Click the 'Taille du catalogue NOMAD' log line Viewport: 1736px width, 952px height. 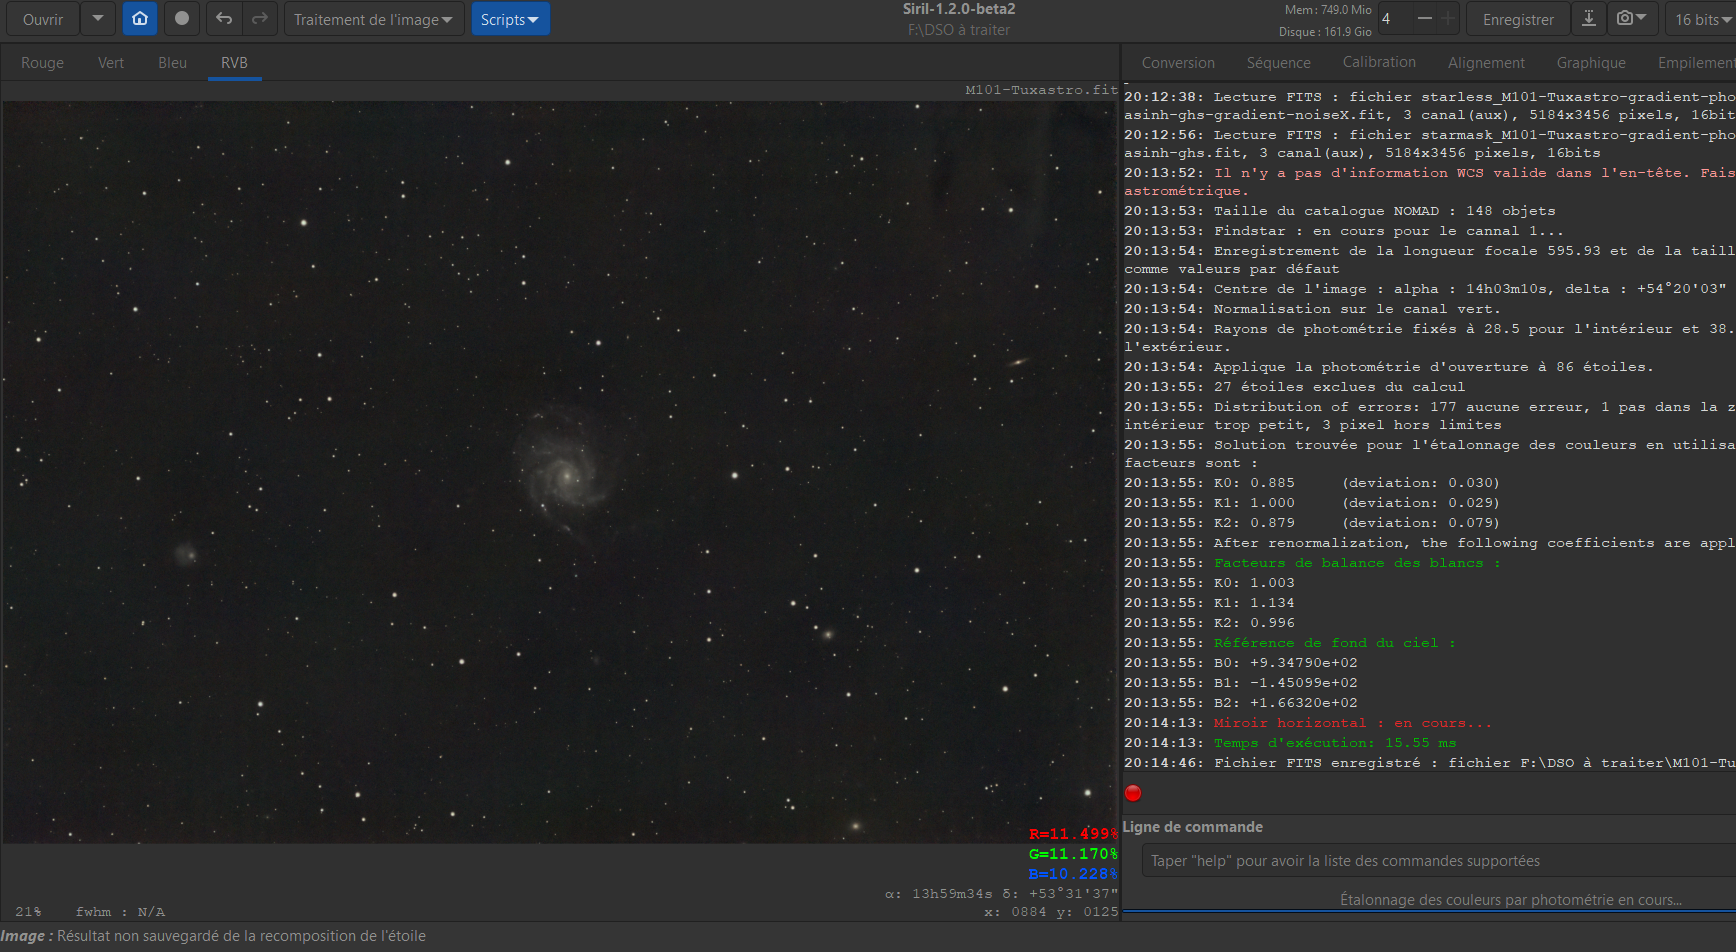click(1339, 211)
